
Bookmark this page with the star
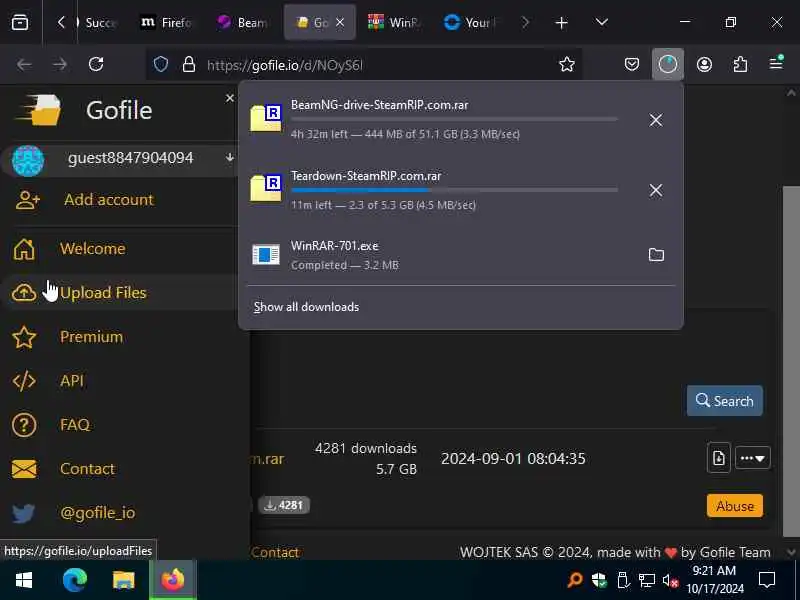click(x=567, y=64)
